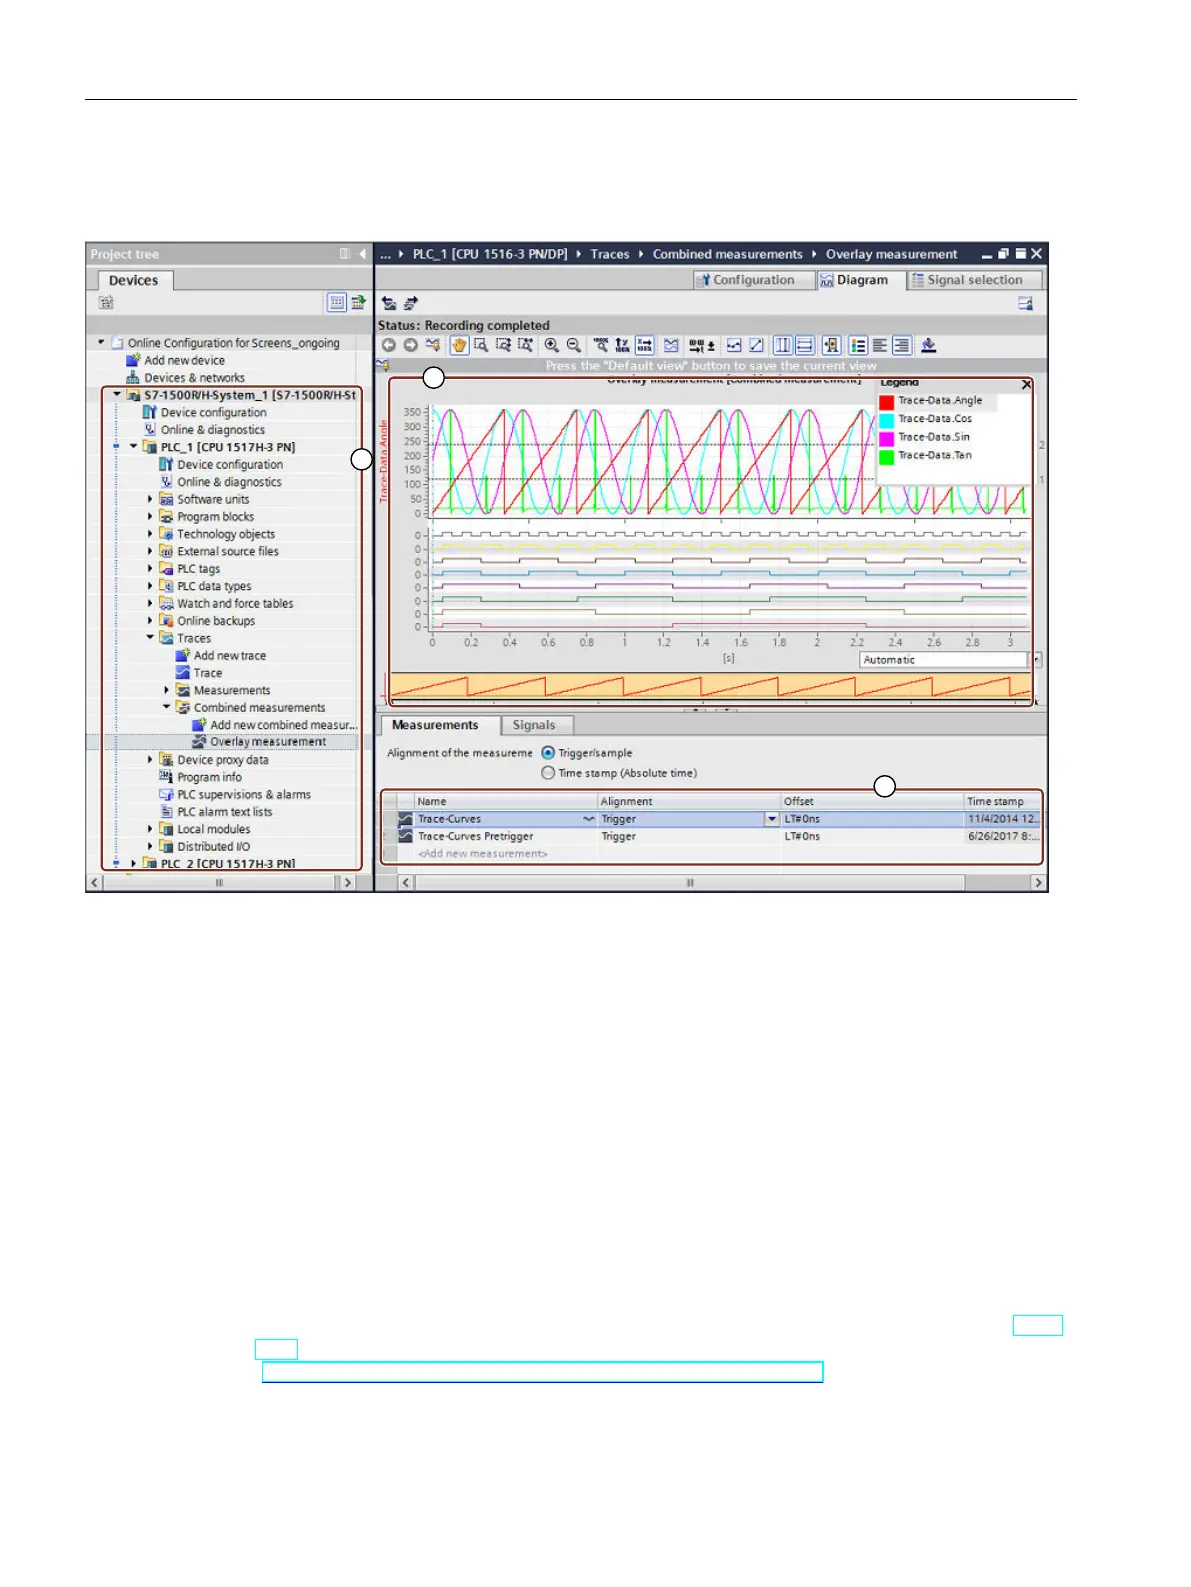Image resolution: width=1191 pixels, height=1587 pixels.
Task: Select the hand move-view tool
Action: pyautogui.click(x=459, y=345)
